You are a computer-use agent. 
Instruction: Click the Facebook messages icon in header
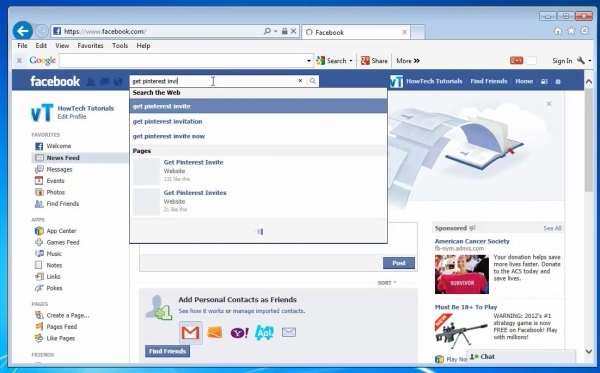[x=104, y=81]
